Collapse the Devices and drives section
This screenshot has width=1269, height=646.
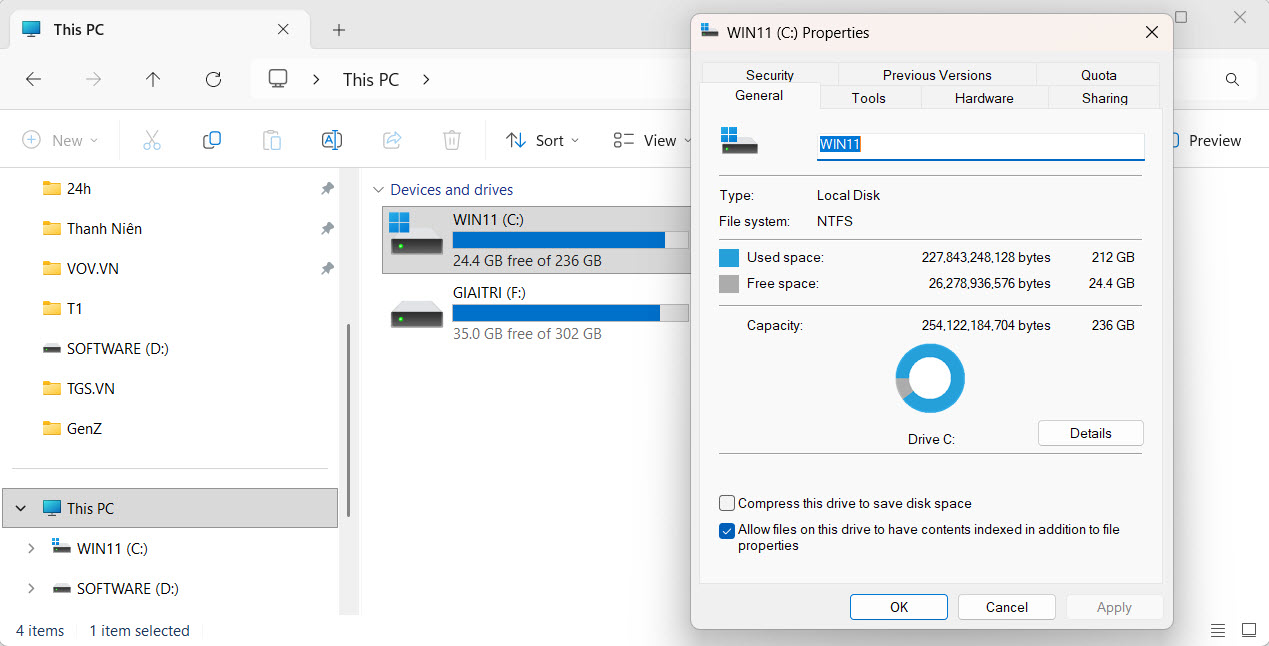tap(378, 189)
